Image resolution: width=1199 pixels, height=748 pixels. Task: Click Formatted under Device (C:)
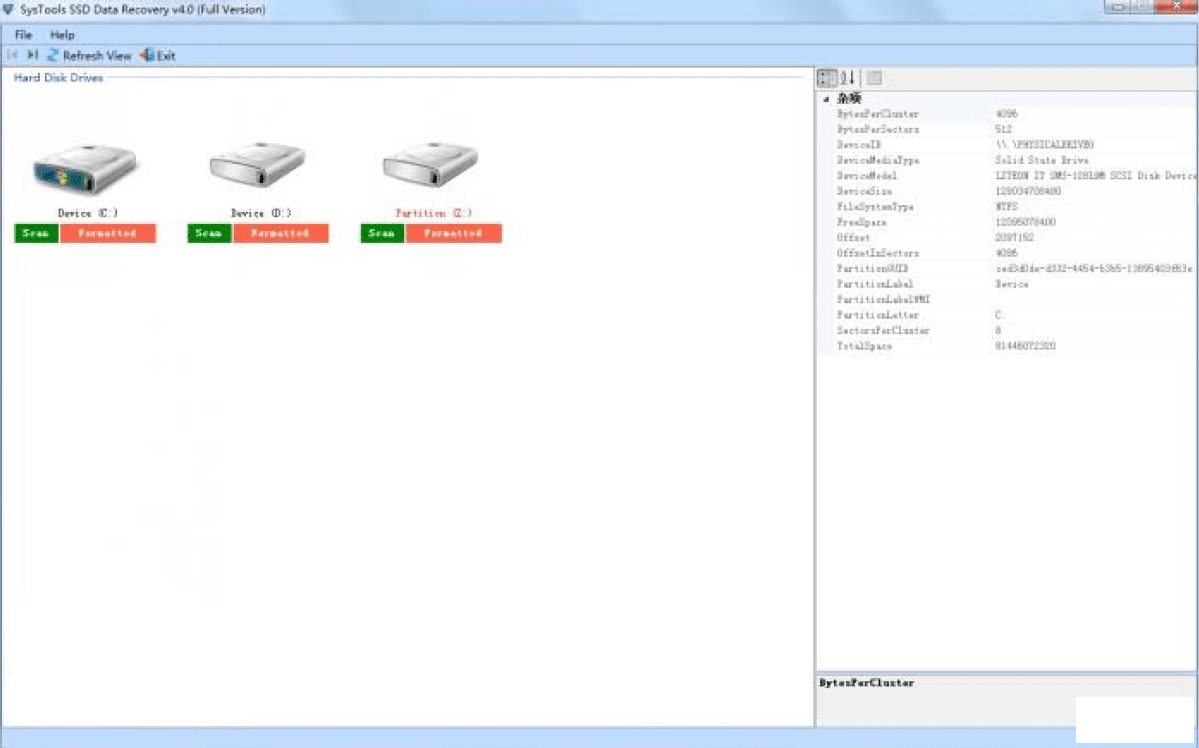[108, 233]
